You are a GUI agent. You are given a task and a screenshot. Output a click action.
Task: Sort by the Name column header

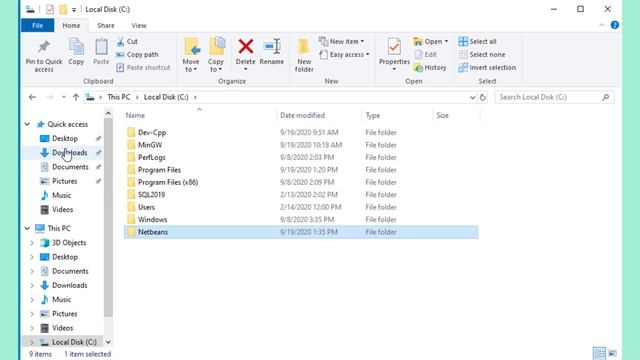tap(200, 116)
